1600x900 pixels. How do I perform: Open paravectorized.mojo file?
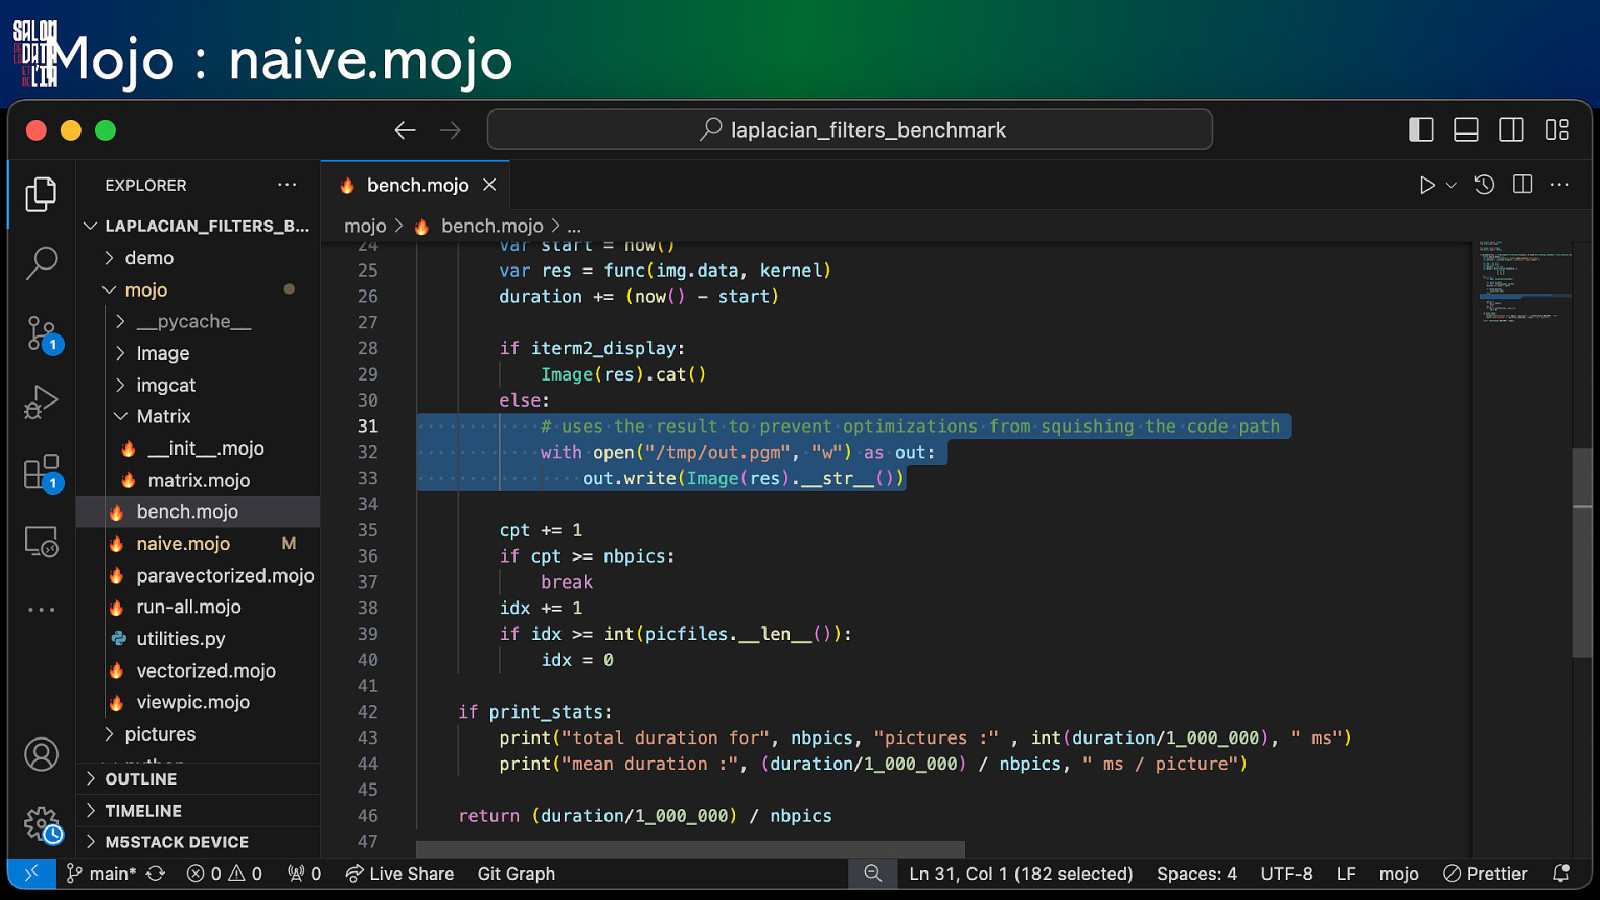[198, 575]
